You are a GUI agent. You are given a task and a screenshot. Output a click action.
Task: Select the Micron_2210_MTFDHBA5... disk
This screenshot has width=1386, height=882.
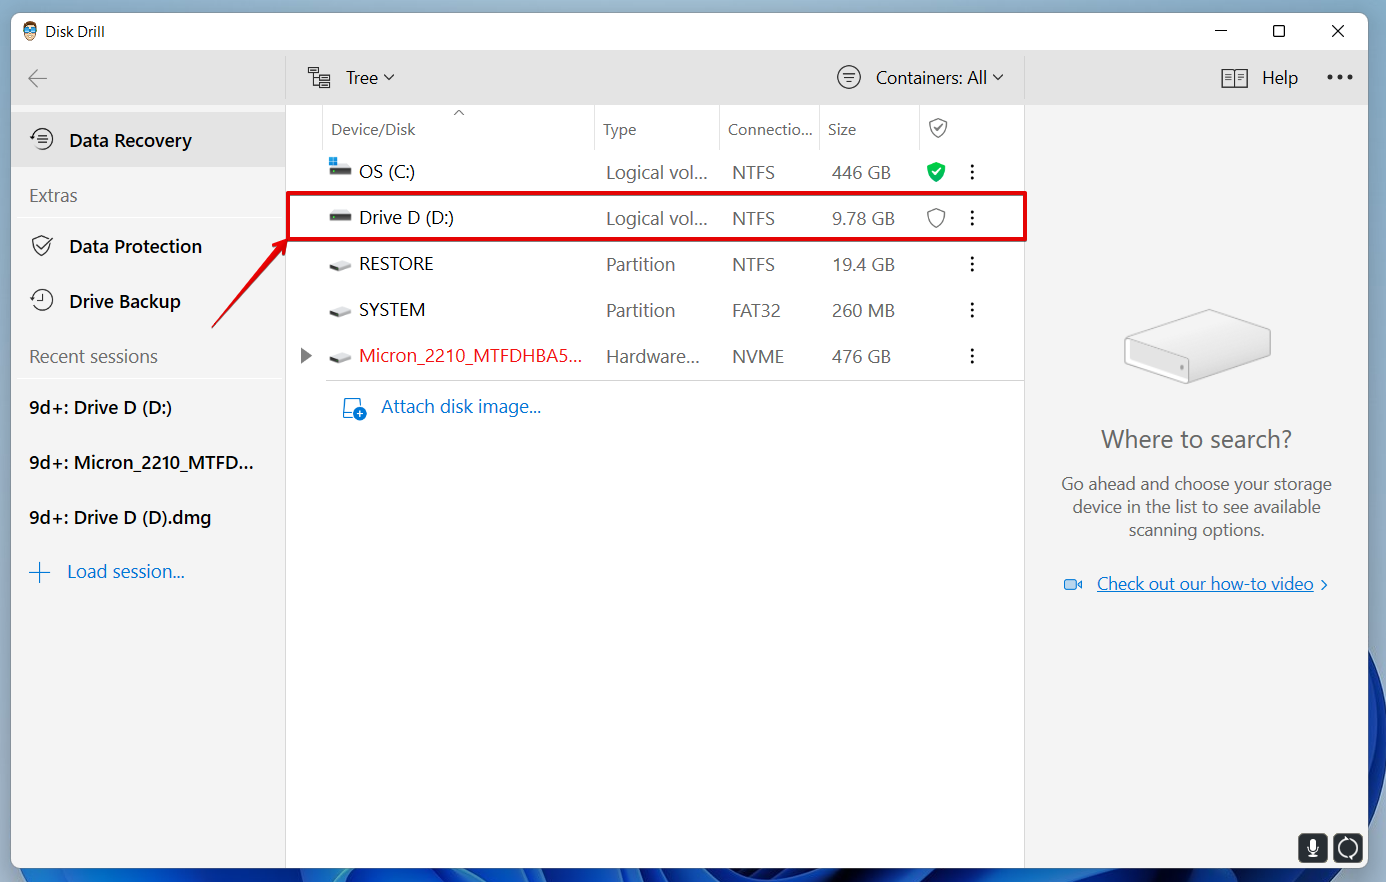tap(470, 356)
